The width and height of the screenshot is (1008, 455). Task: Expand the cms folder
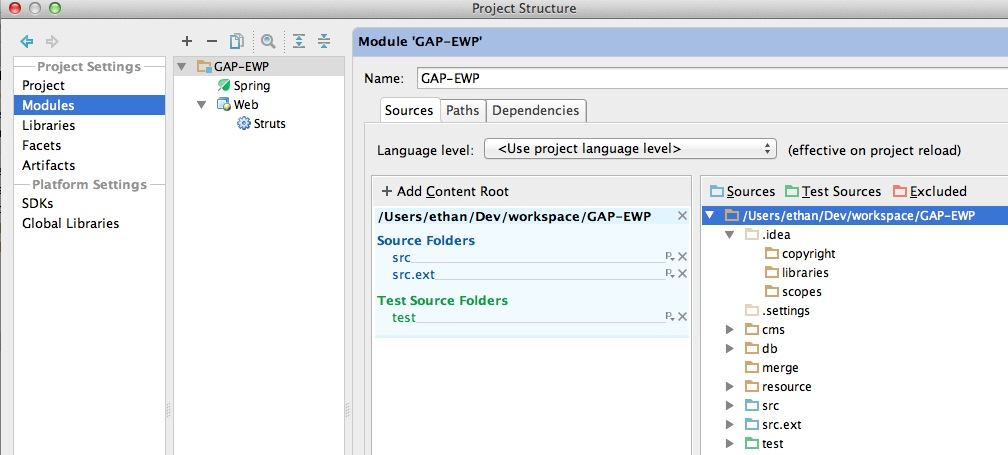[730, 330]
